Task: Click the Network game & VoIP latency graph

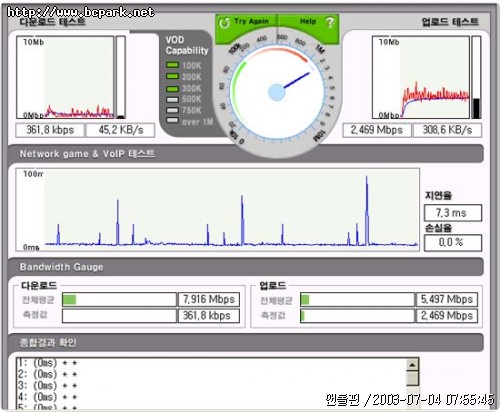Action: [x=217, y=210]
